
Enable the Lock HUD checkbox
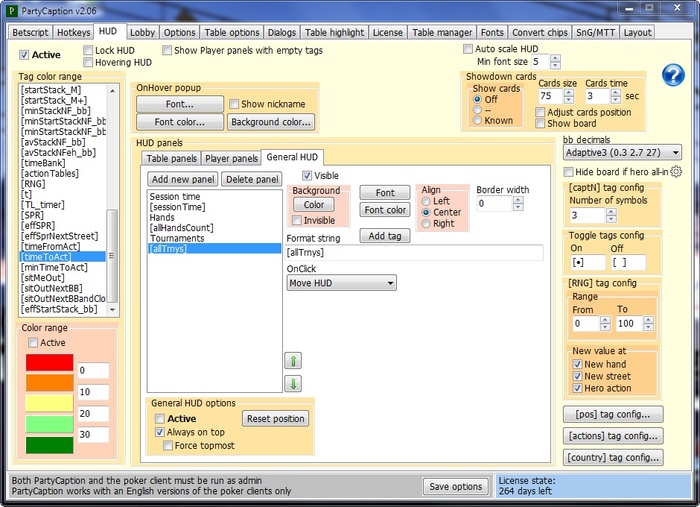point(88,50)
